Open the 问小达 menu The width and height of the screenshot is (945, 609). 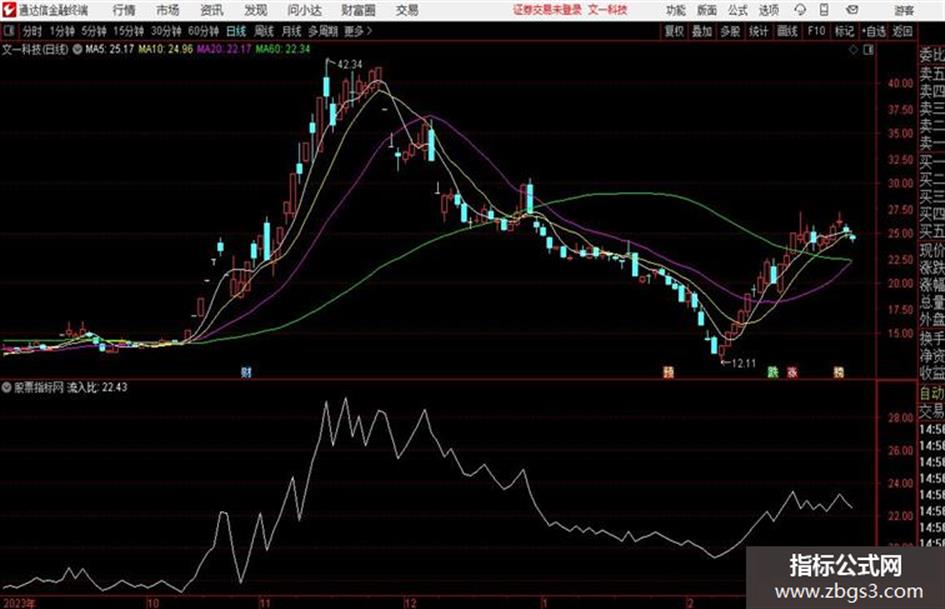tap(304, 10)
